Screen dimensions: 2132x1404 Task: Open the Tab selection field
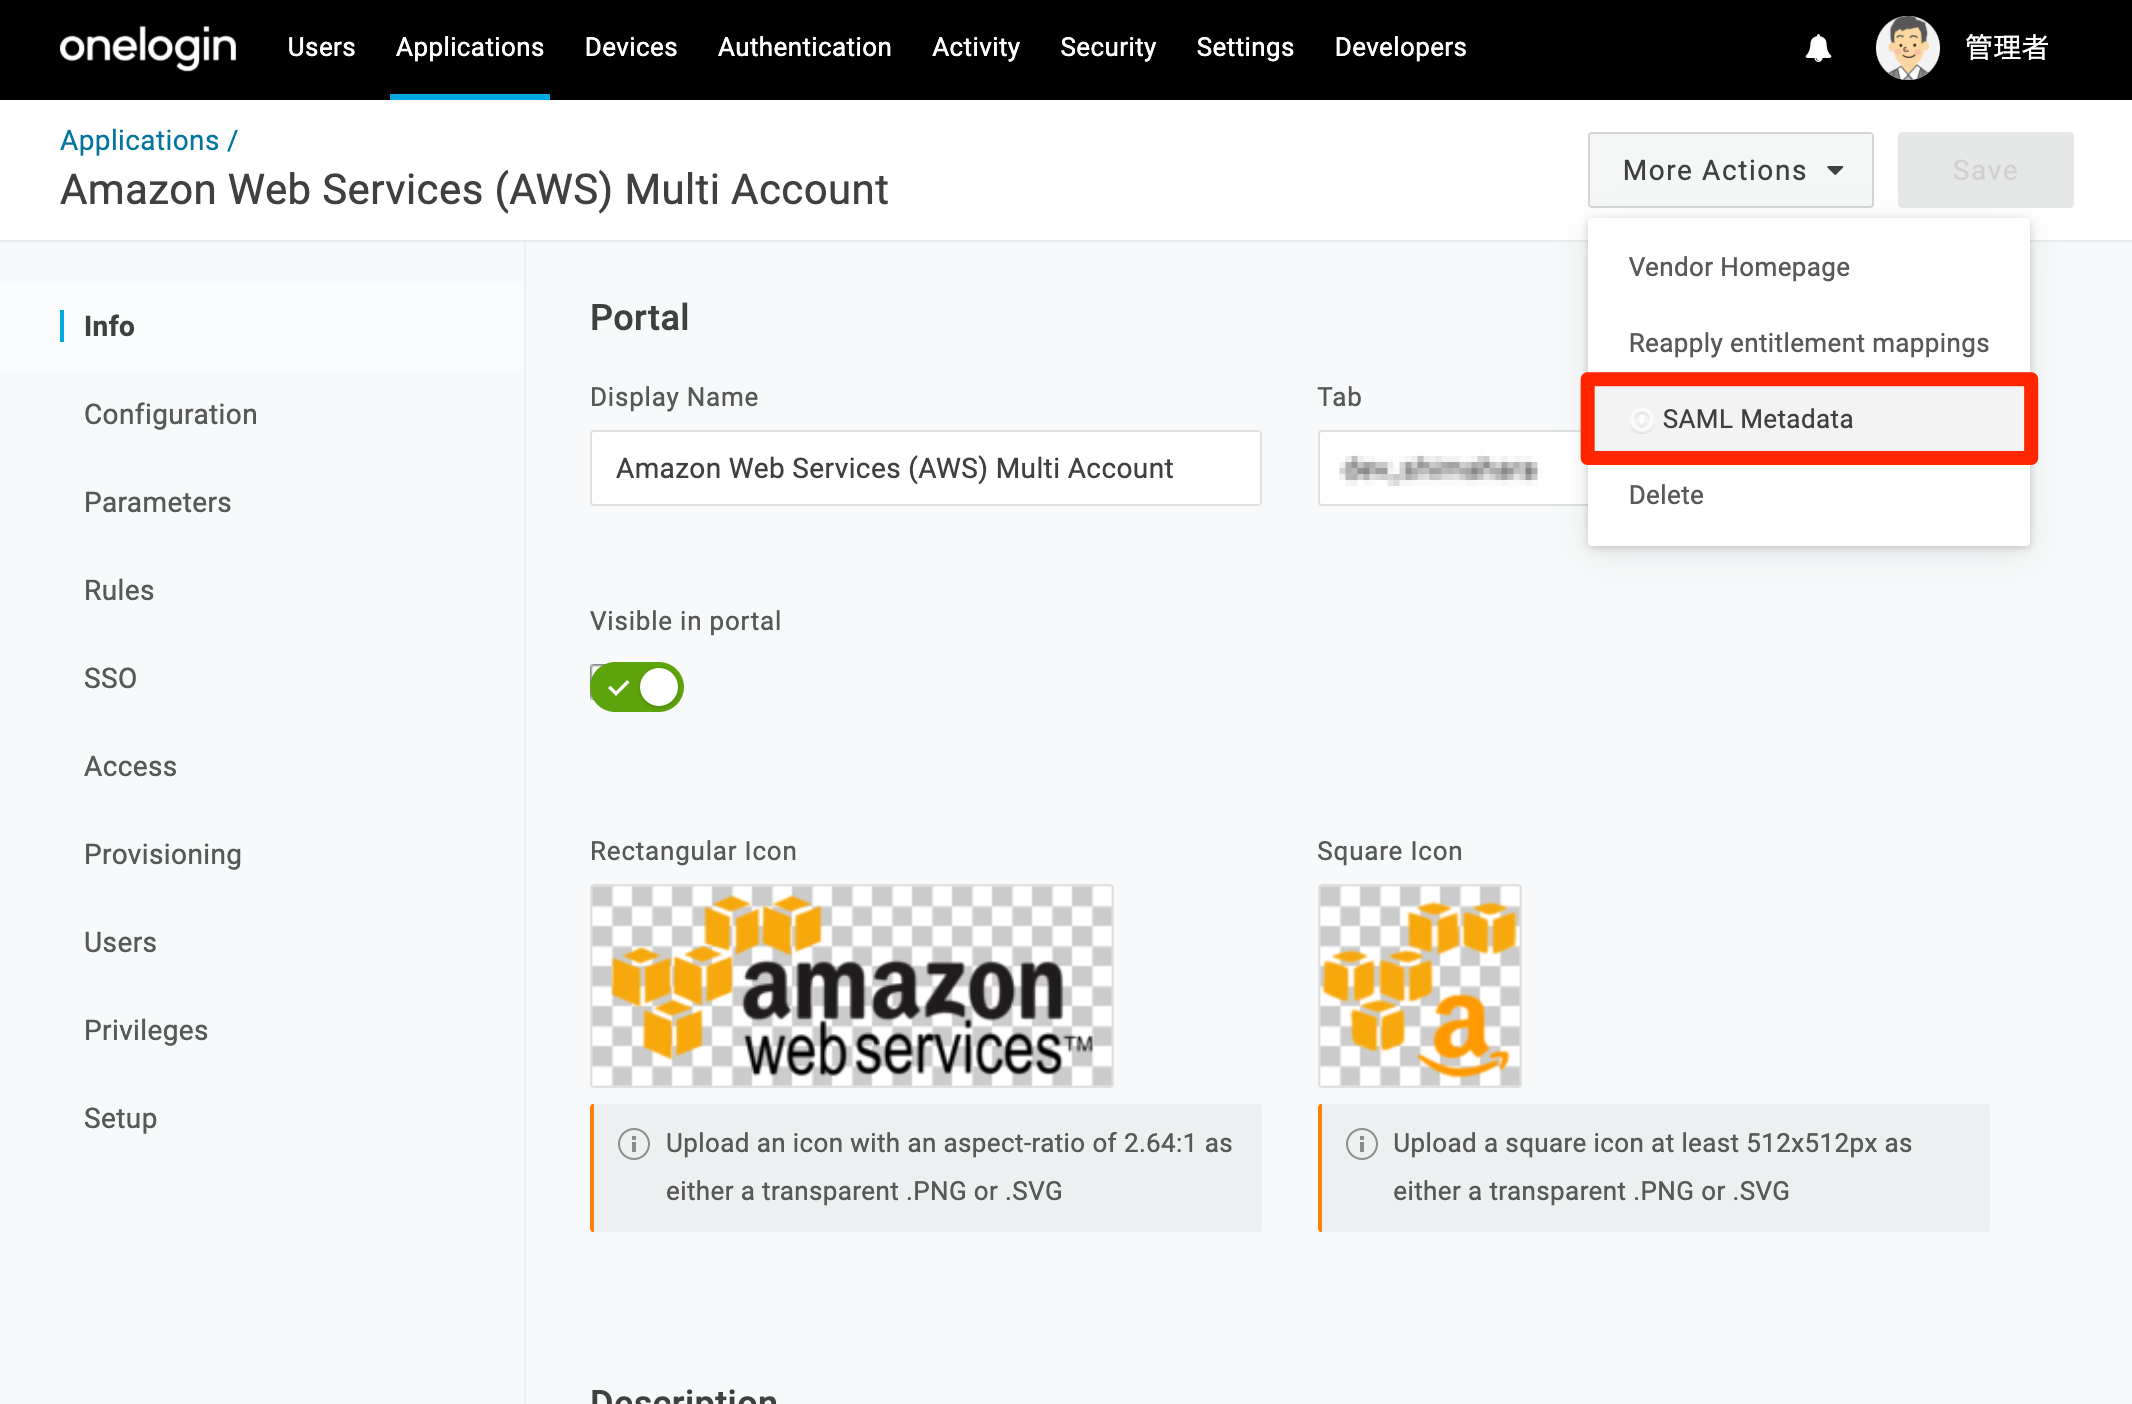click(1453, 468)
